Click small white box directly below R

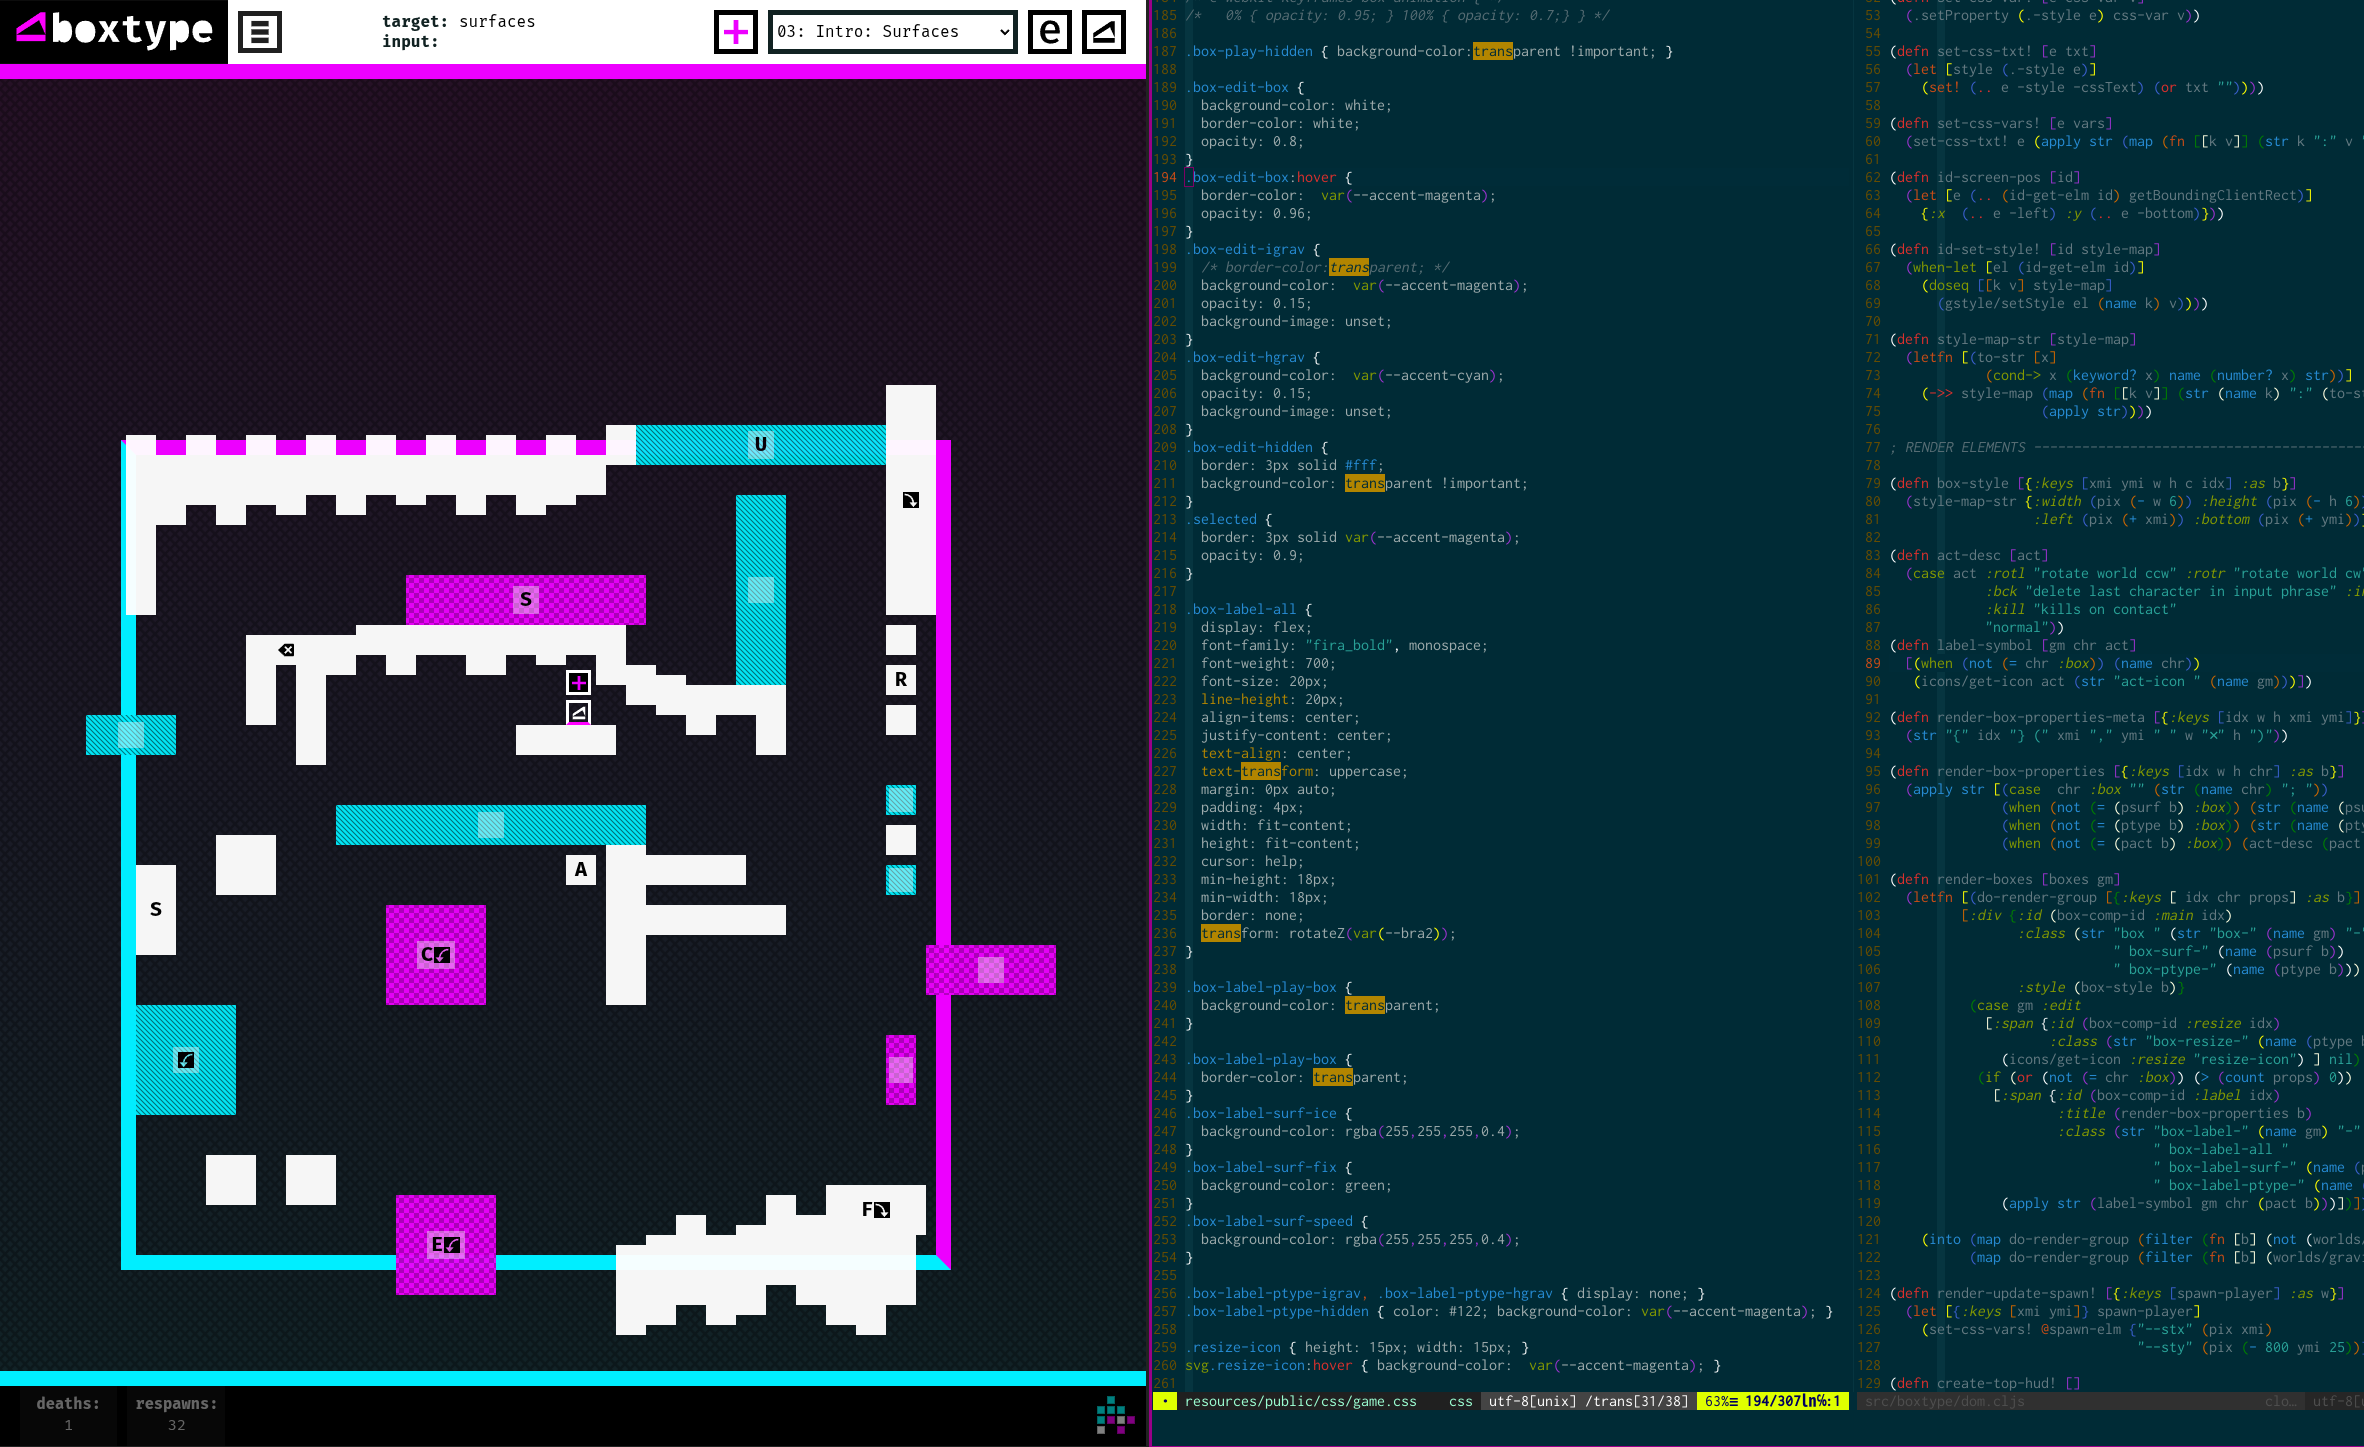(901, 720)
